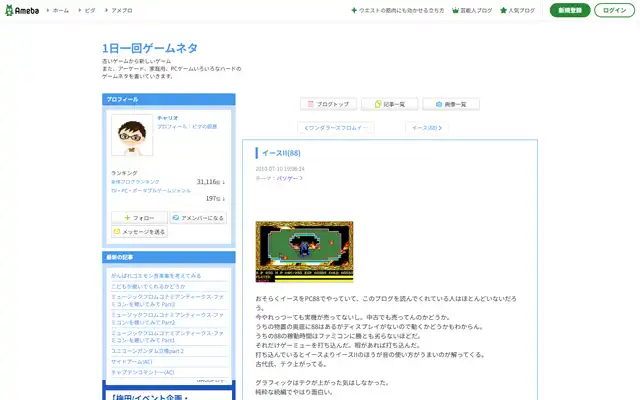This screenshot has height=400, width=640.
Task: Open the blog title 1日一回ゲームネタ
Action: [150, 48]
